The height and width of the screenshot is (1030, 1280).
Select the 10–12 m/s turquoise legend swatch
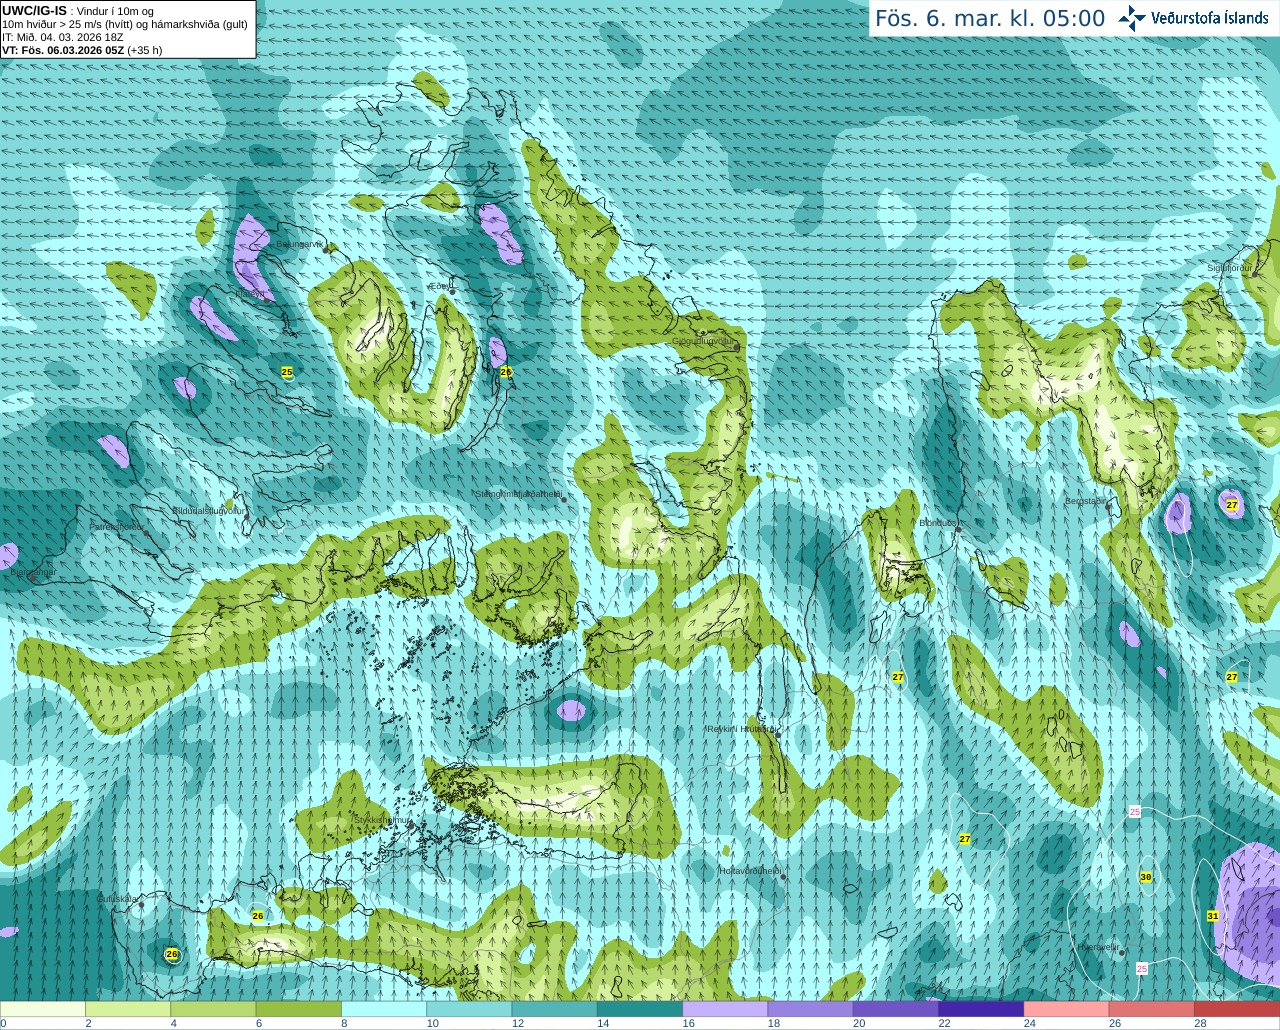coord(469,1008)
